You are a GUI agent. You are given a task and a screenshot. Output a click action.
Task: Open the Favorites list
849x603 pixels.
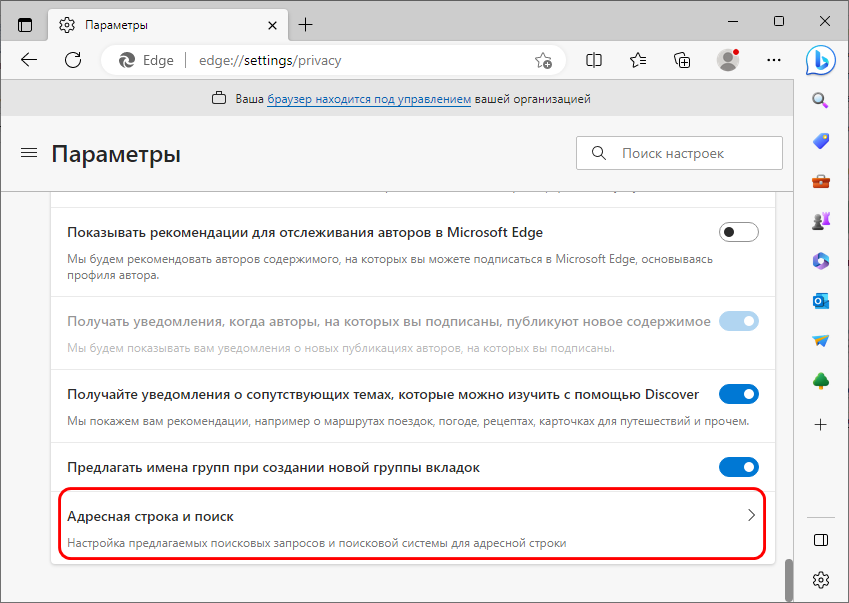pyautogui.click(x=638, y=60)
